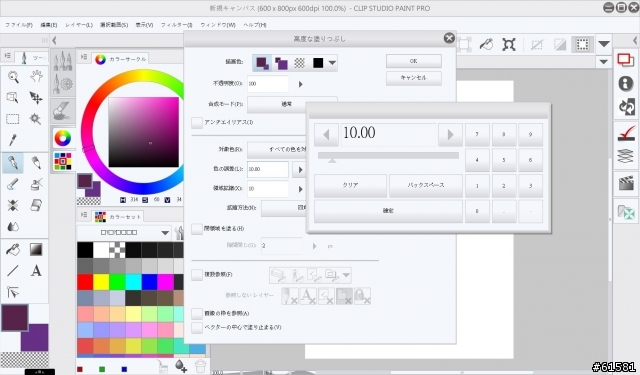Open the 対象色 target color dropdown
Viewport: 640px width, 375px height.
point(276,149)
